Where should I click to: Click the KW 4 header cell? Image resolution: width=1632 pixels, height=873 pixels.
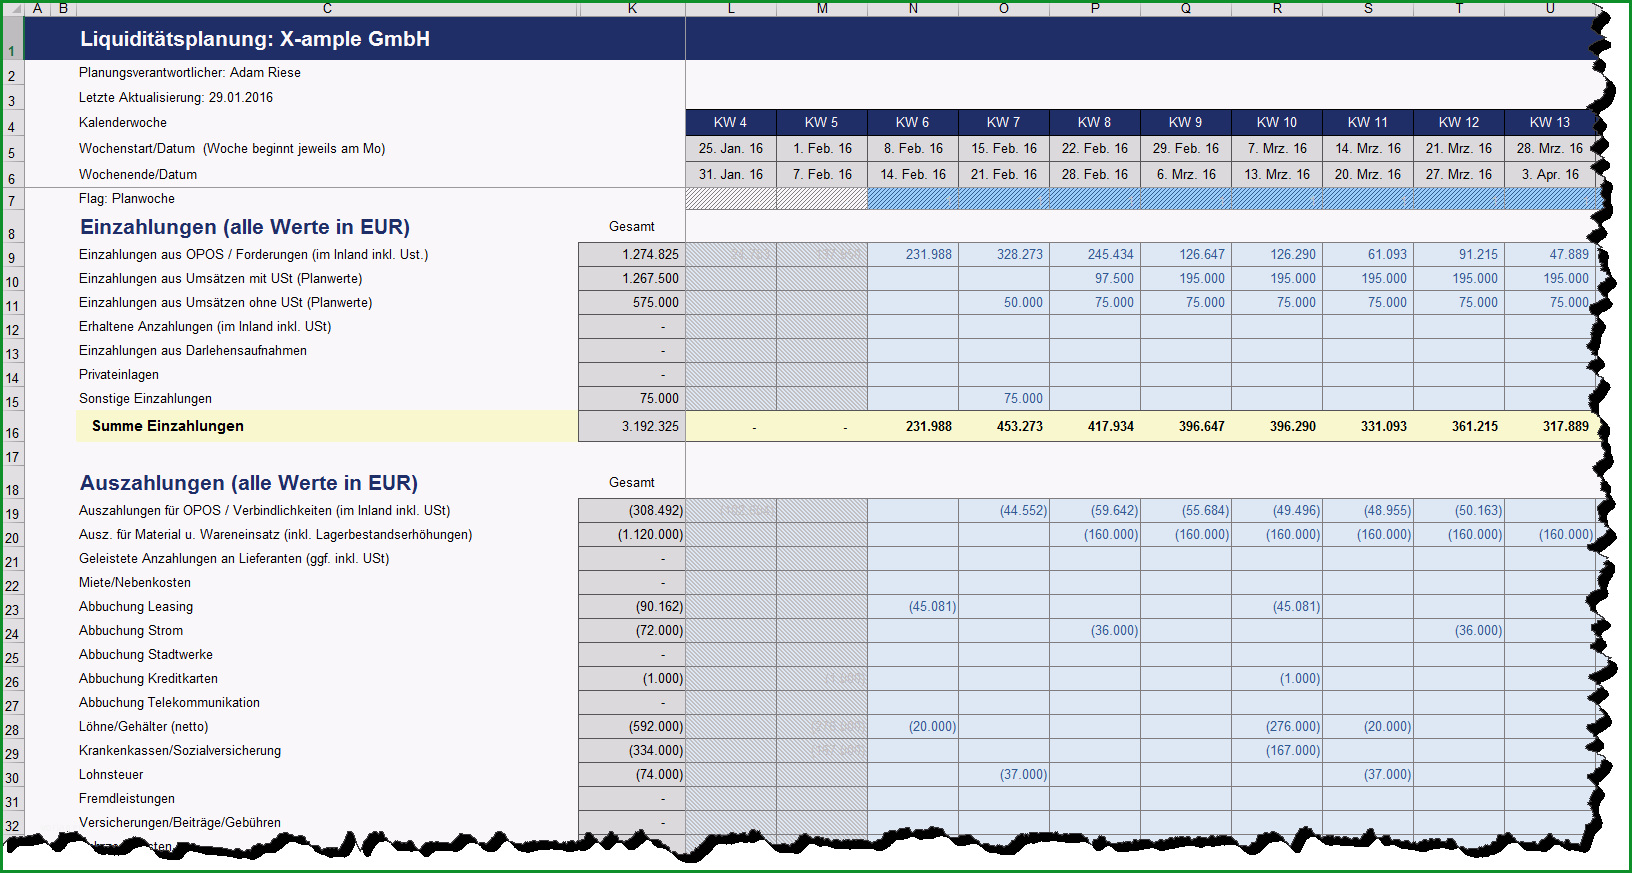coord(731,122)
